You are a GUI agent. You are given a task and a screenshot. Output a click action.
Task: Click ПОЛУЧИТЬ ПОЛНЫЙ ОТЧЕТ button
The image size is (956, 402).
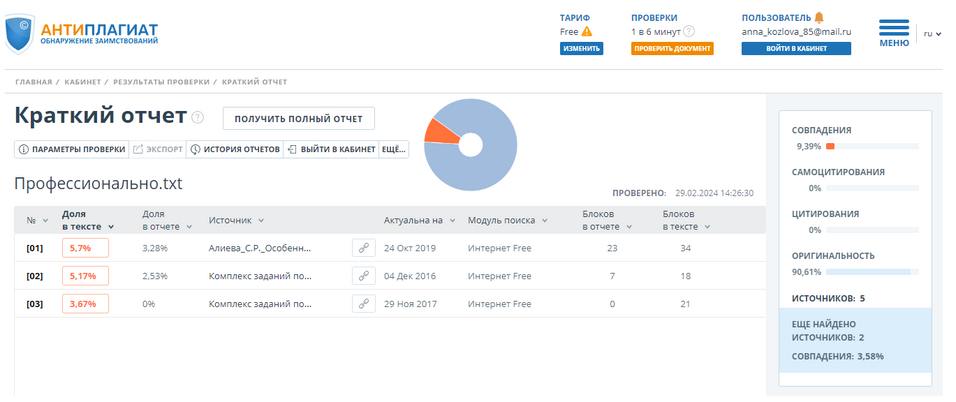tap(299, 118)
